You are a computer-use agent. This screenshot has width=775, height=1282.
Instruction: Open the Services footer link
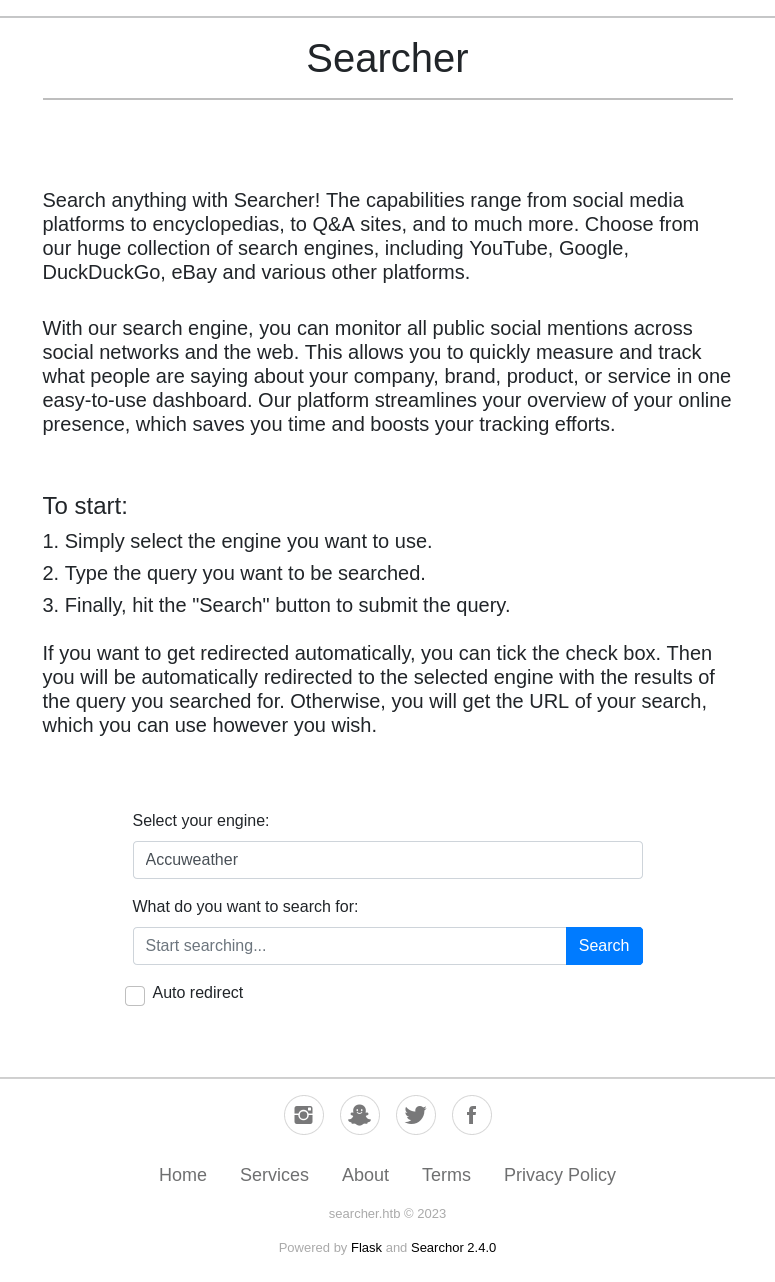point(274,1175)
